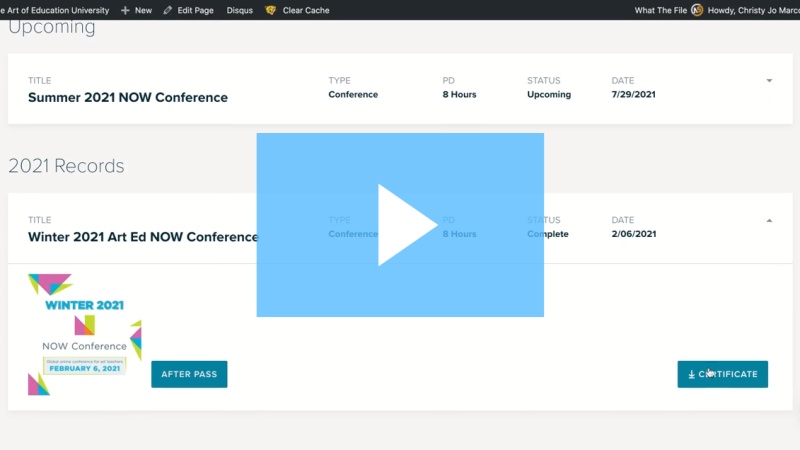The height and width of the screenshot is (450, 800).
Task: Click the 2021 Records heading
Action: pos(66,166)
